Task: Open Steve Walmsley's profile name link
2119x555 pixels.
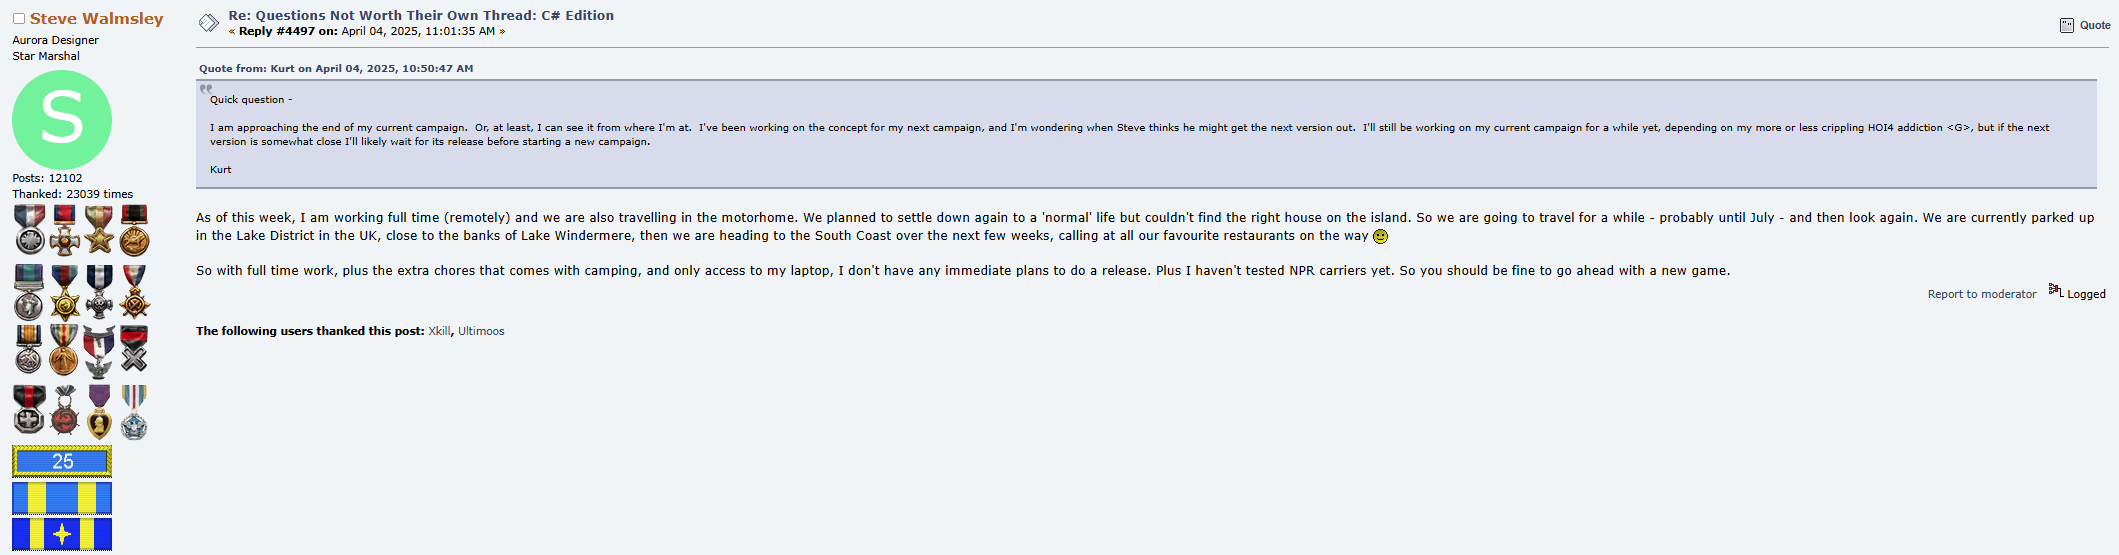Action: click(x=96, y=19)
